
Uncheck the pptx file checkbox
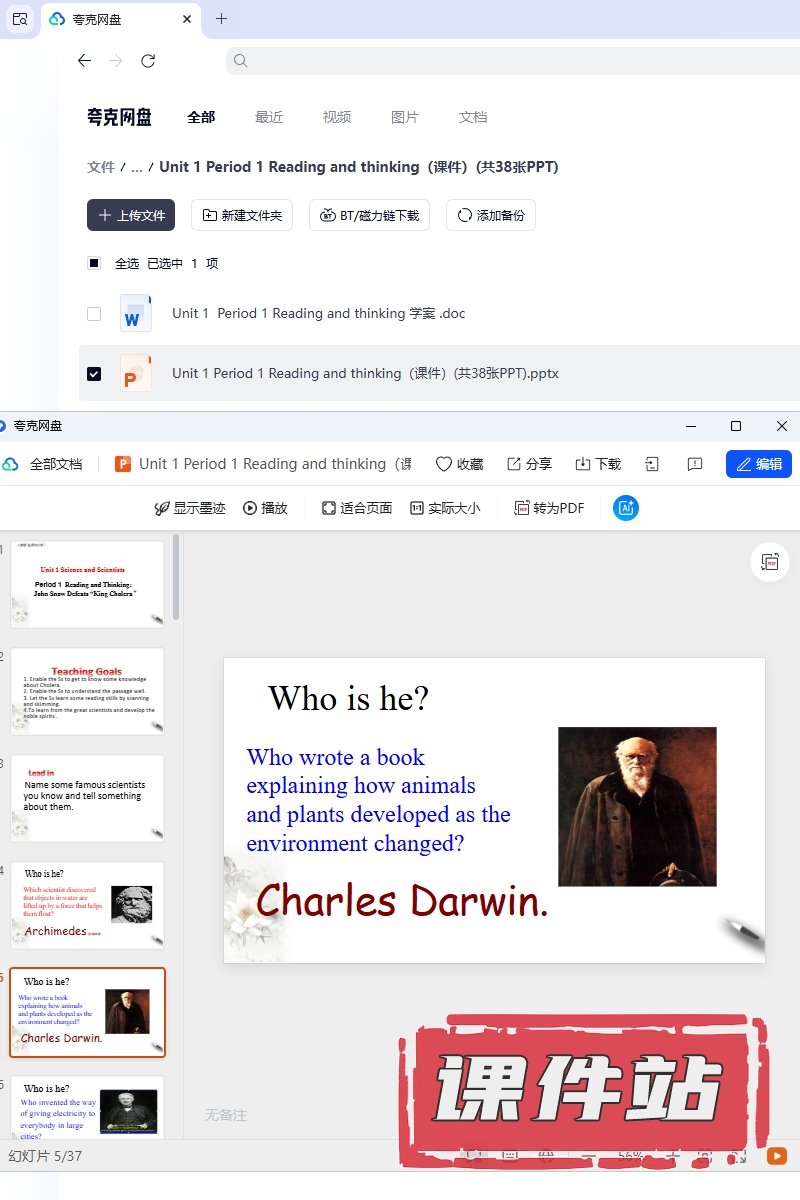click(94, 374)
